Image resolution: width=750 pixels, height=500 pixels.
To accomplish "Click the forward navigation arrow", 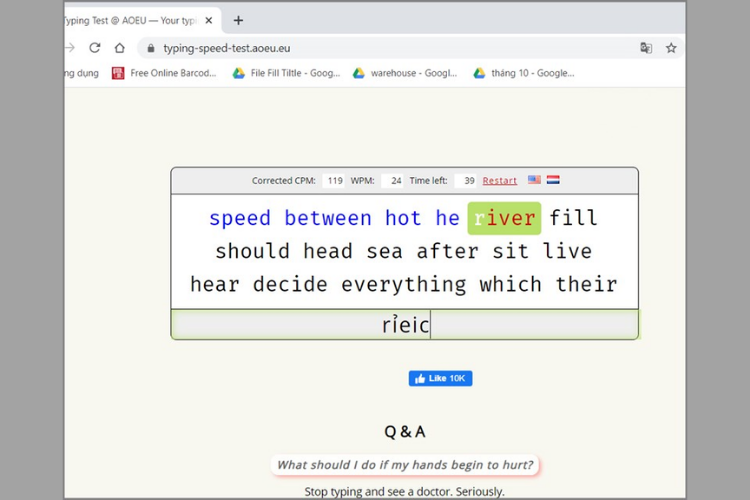I will 70,48.
